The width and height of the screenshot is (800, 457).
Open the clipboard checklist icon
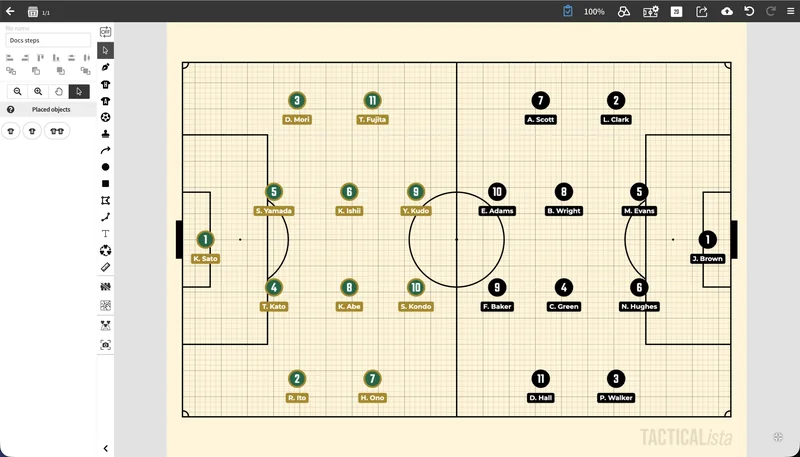567,11
